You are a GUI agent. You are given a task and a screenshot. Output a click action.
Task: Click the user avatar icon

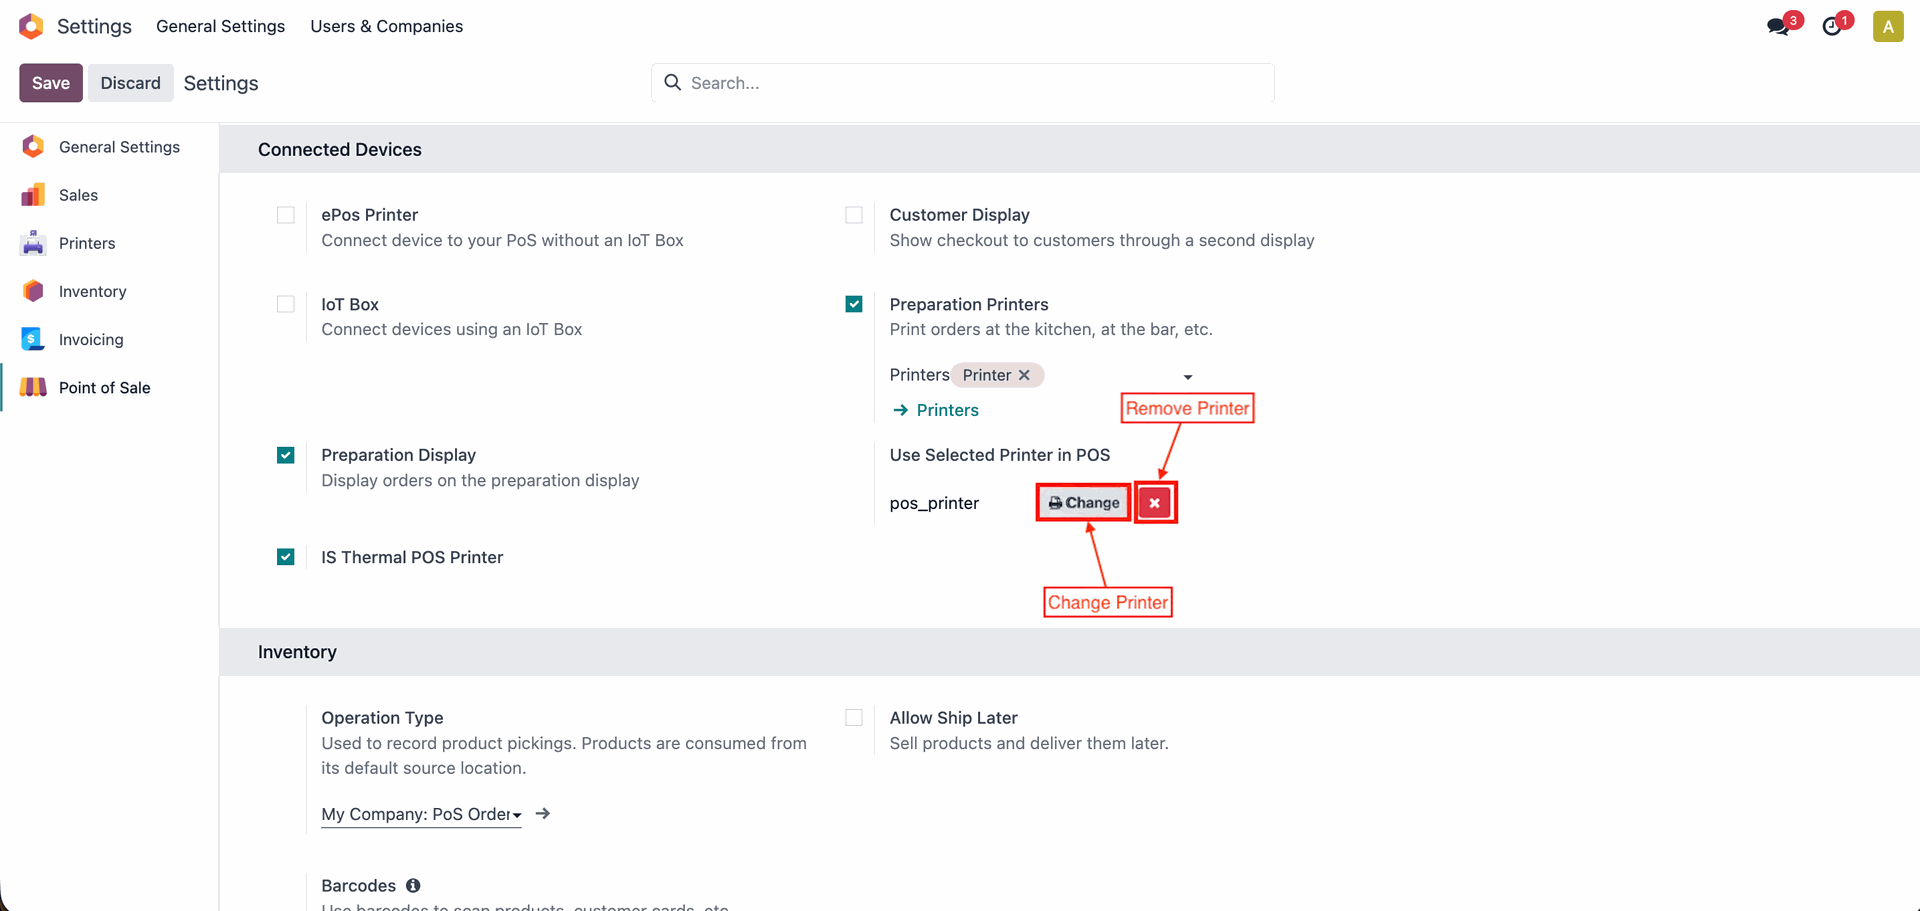point(1887,27)
